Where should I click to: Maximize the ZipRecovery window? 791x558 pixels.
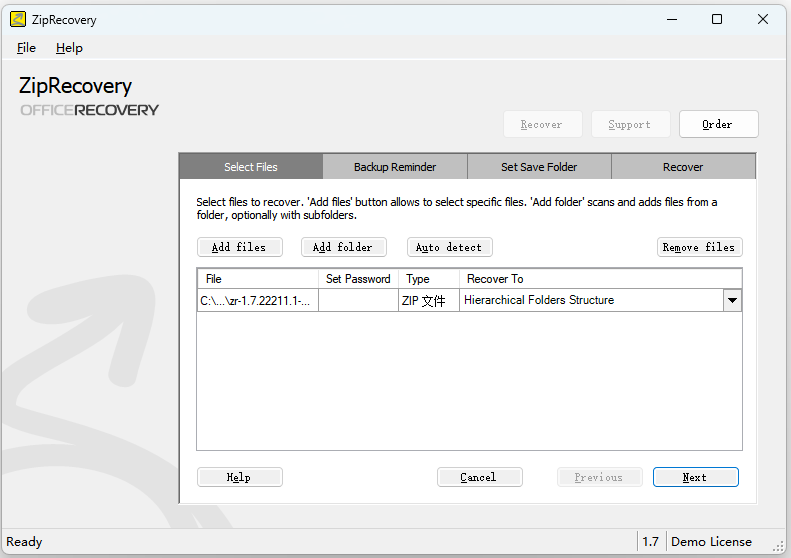tap(717, 20)
